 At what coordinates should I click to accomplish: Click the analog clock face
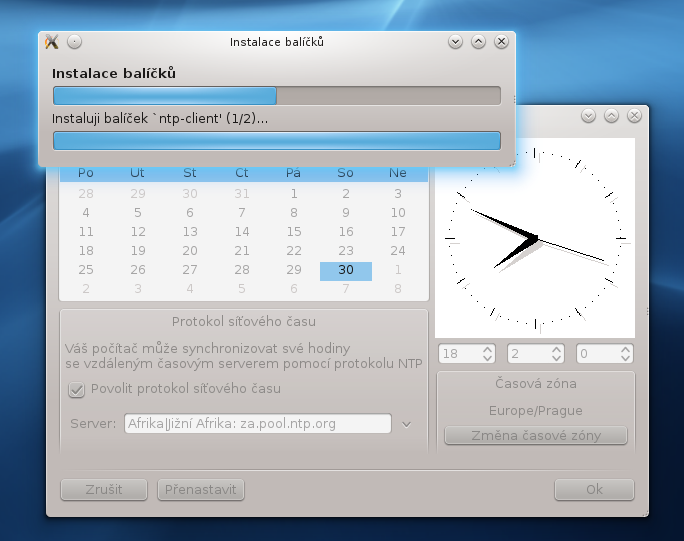(536, 238)
